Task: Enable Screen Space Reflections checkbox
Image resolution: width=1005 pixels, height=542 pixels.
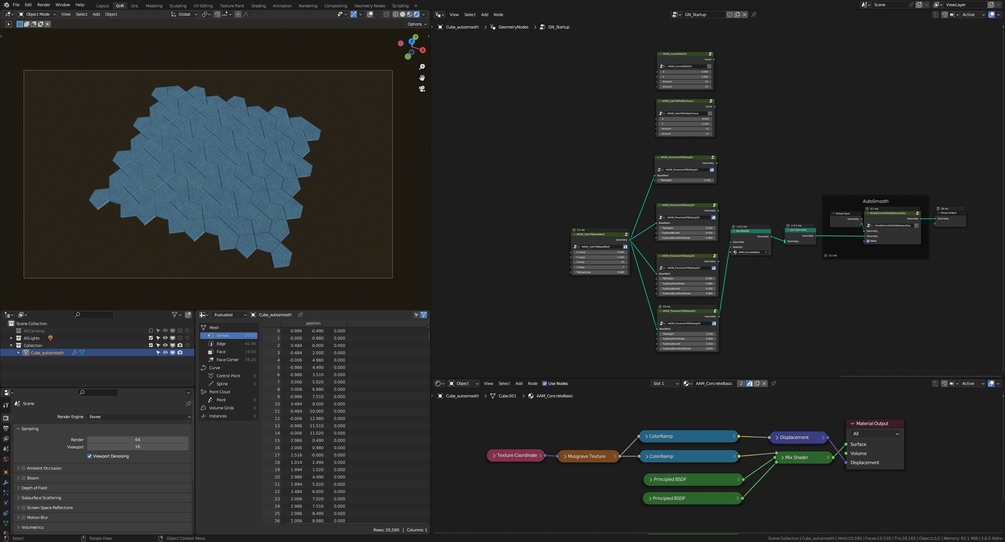Action: tap(24, 507)
